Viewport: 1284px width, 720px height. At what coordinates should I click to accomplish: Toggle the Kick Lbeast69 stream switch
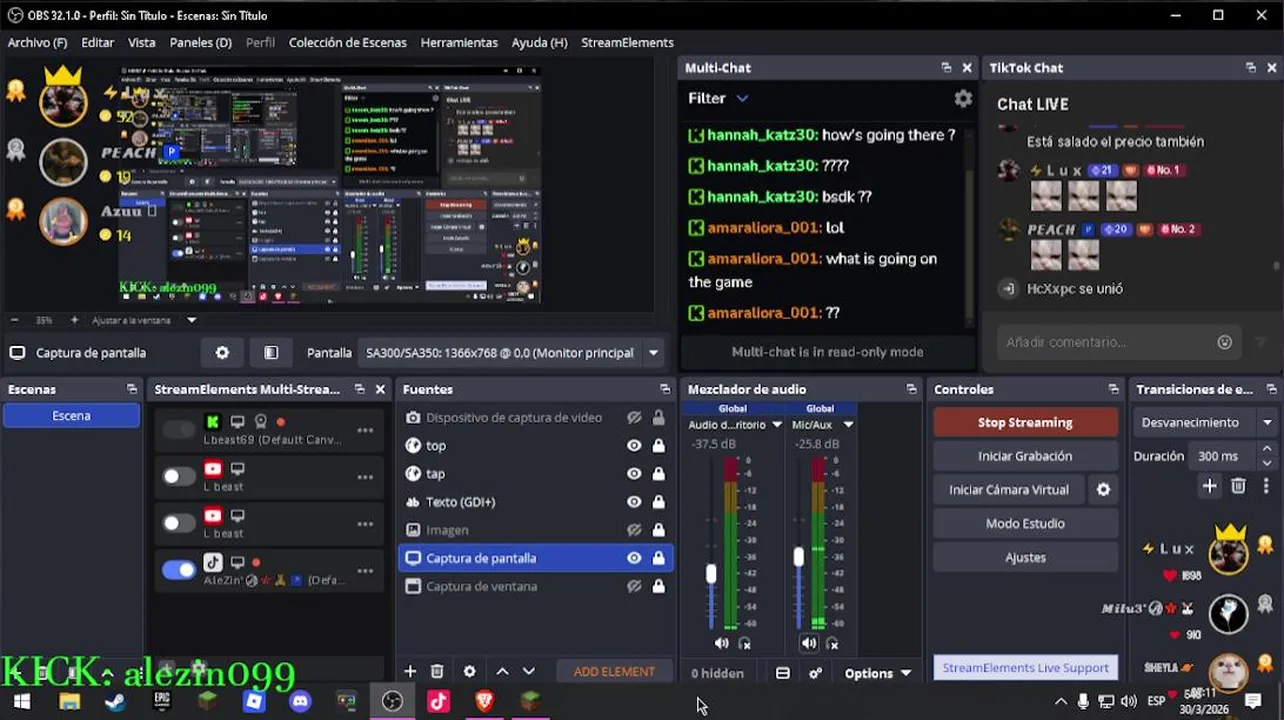pyautogui.click(x=179, y=430)
